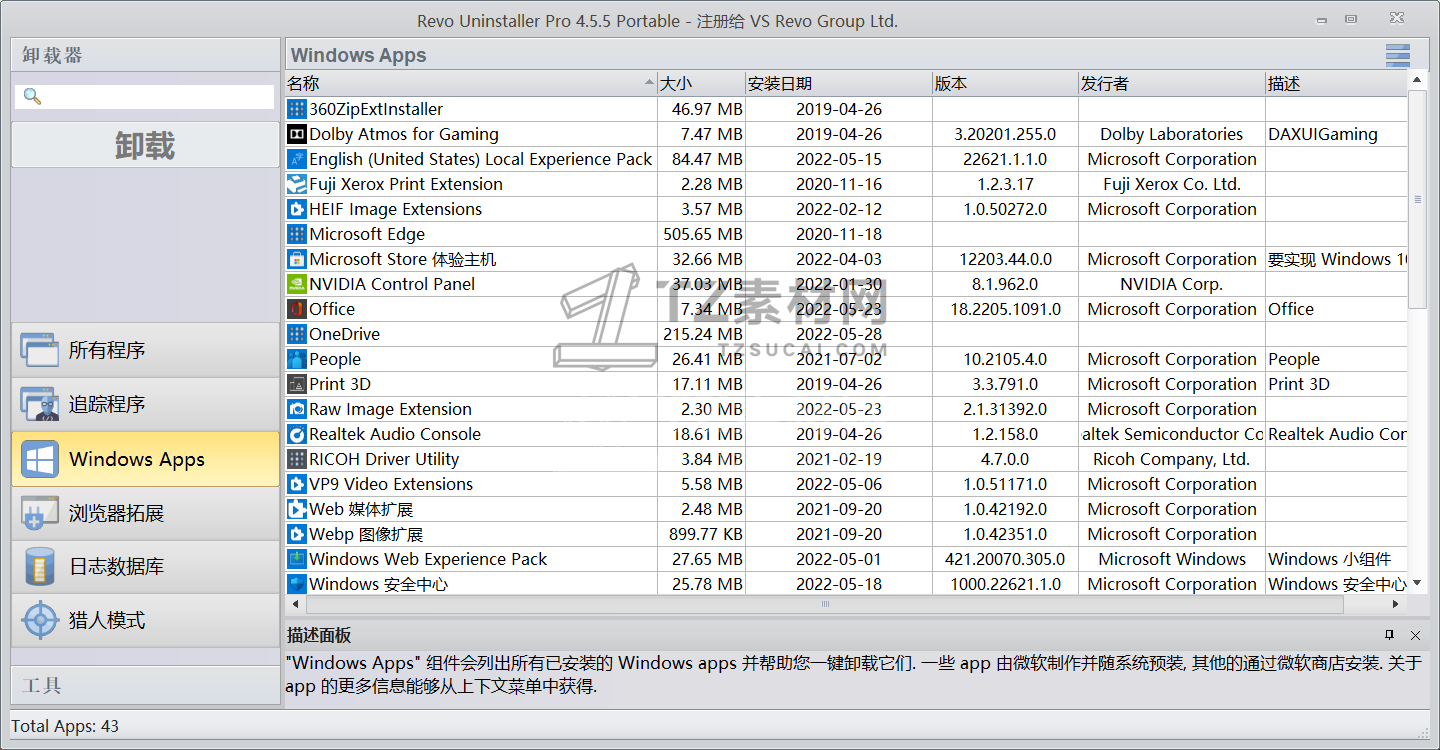The image size is (1440, 750).
Task: Click the Realtek Audio Console icon
Action: point(296,434)
